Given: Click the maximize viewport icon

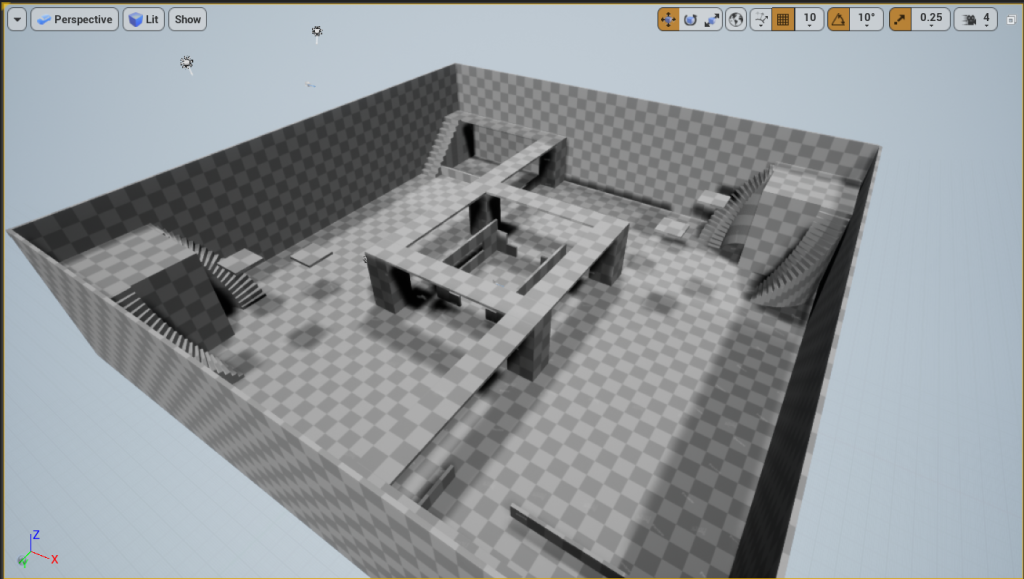Looking at the screenshot, I should 1011,19.
